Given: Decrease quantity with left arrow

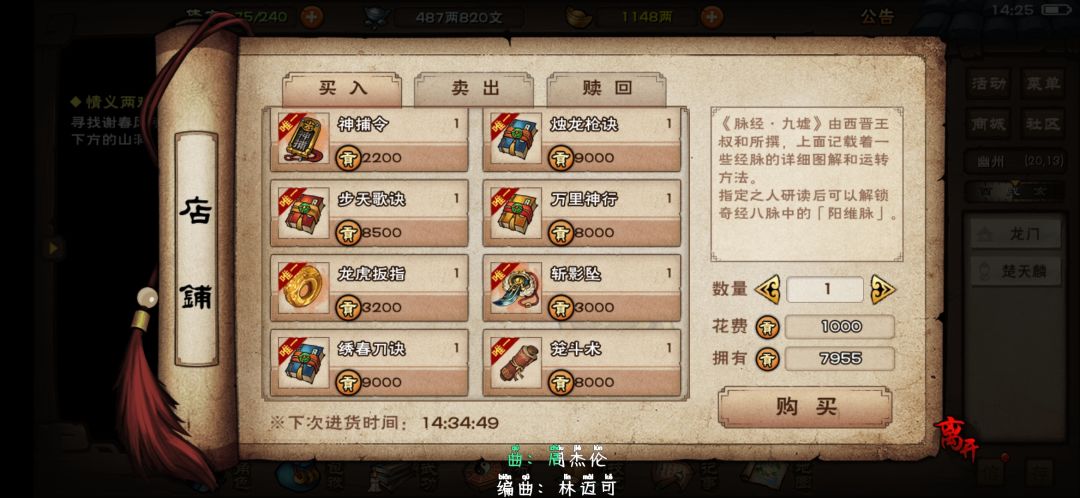Looking at the screenshot, I should [x=767, y=289].
